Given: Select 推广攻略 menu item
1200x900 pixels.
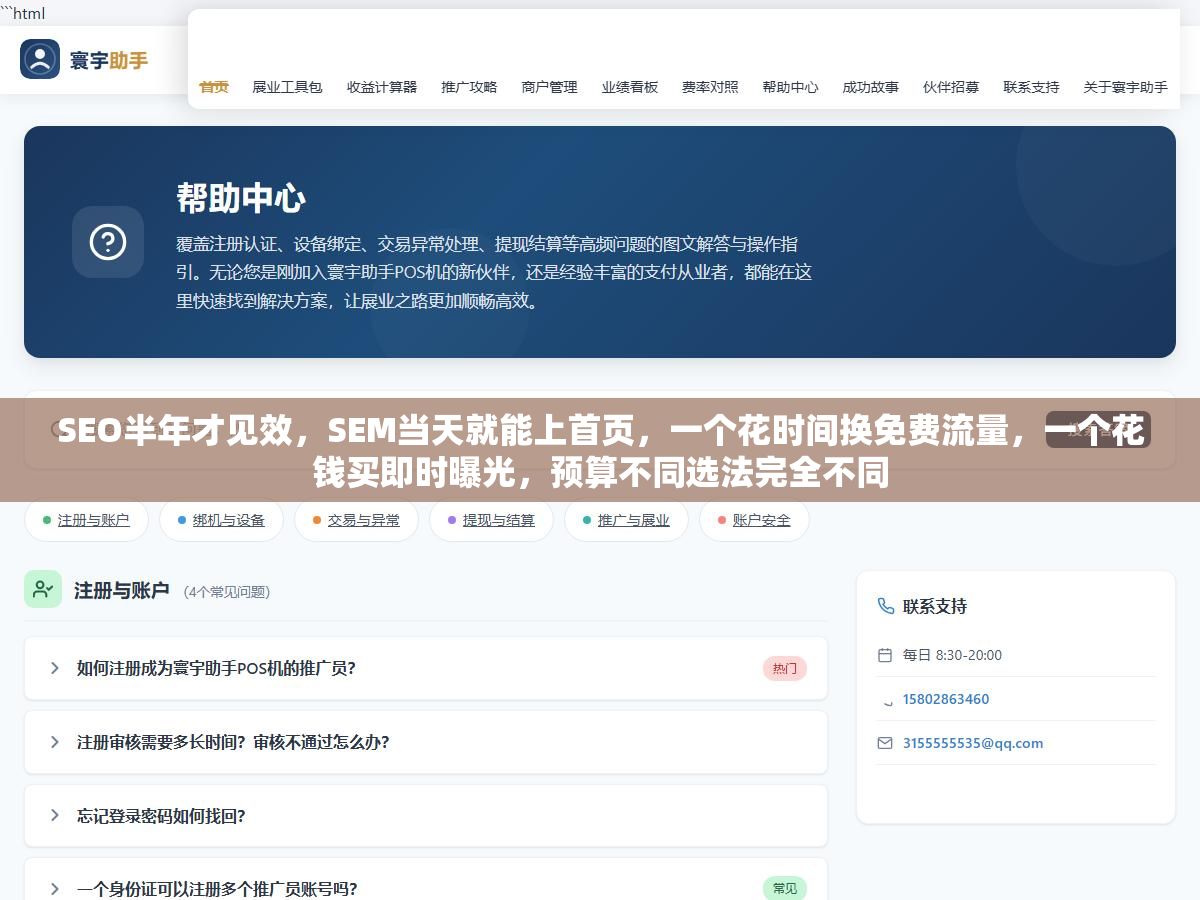Looking at the screenshot, I should click(x=469, y=87).
